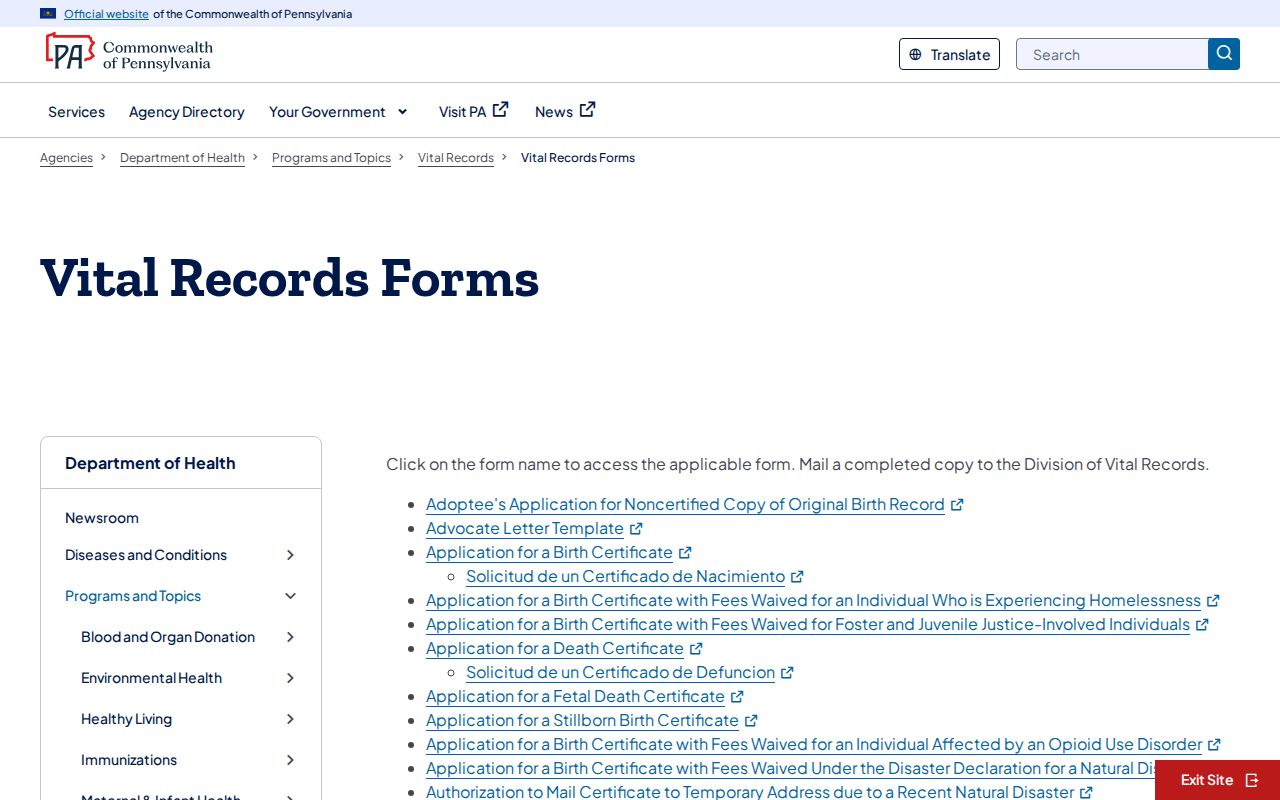Click the external icon after Stillborn Birth Certificate link
This screenshot has width=1280, height=800.
pyautogui.click(x=751, y=721)
